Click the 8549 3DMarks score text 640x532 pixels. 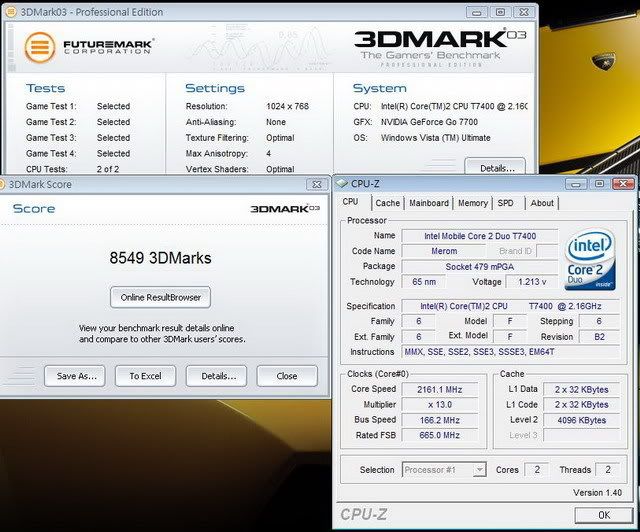tap(160, 258)
